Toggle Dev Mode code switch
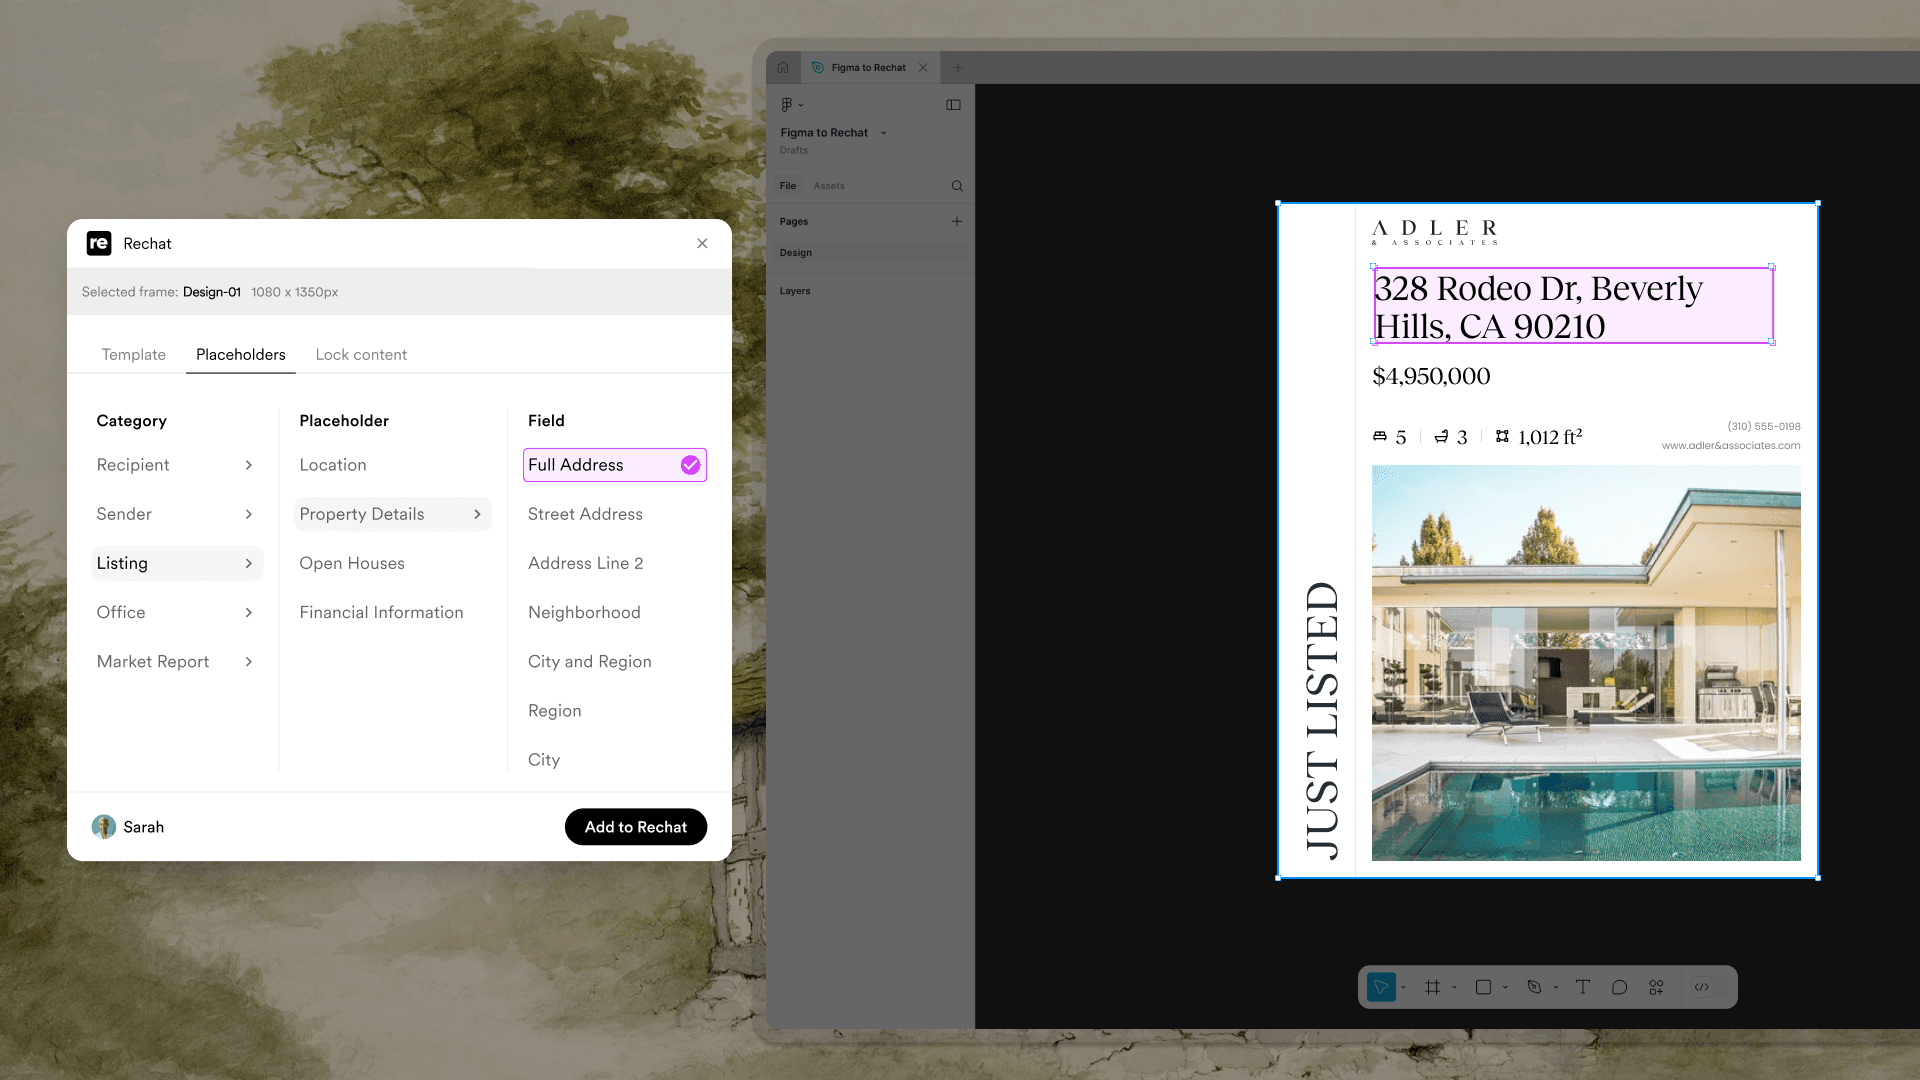This screenshot has width=1920, height=1080. tap(1701, 987)
